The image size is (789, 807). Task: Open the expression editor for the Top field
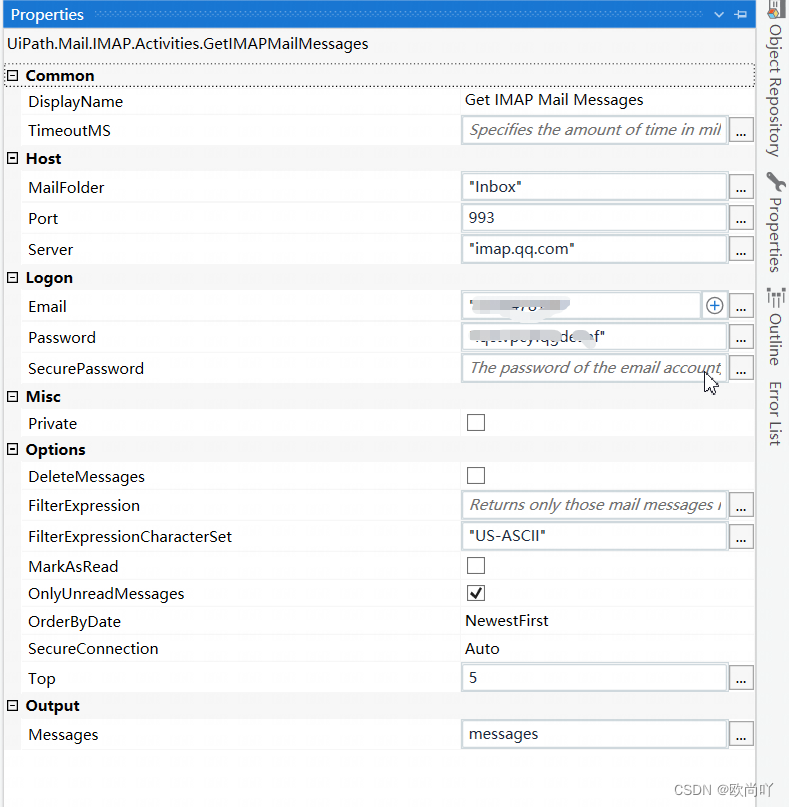(x=741, y=677)
